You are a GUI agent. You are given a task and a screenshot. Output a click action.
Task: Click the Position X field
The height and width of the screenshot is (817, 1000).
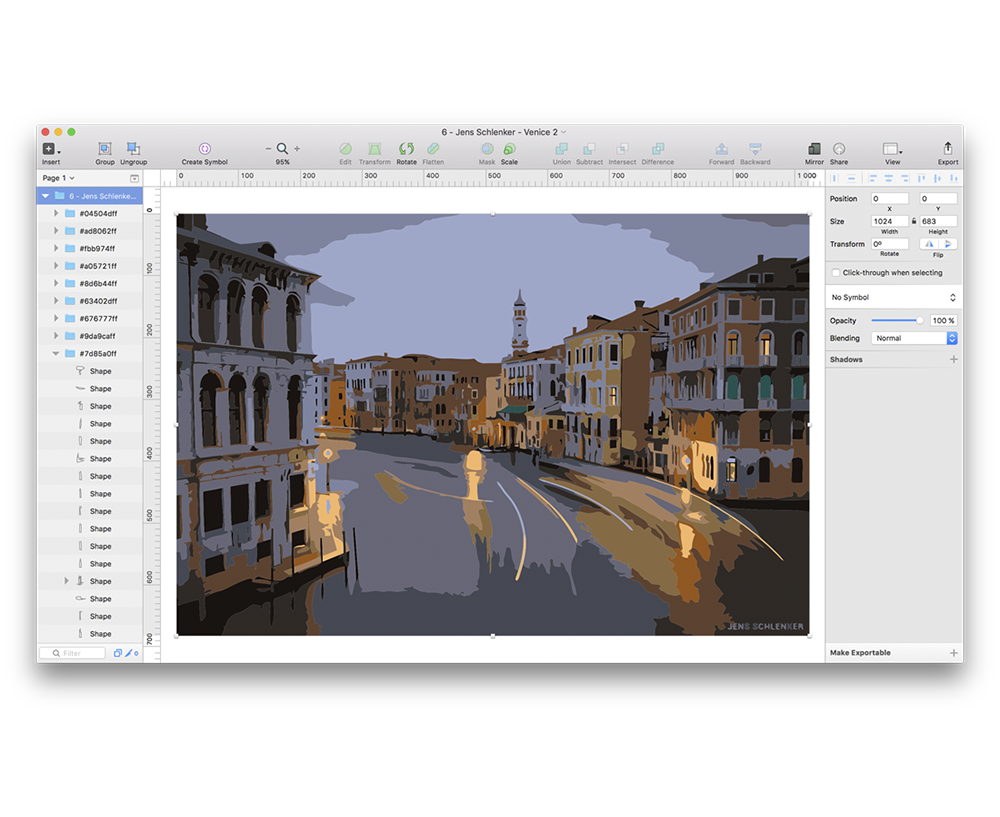(x=890, y=198)
